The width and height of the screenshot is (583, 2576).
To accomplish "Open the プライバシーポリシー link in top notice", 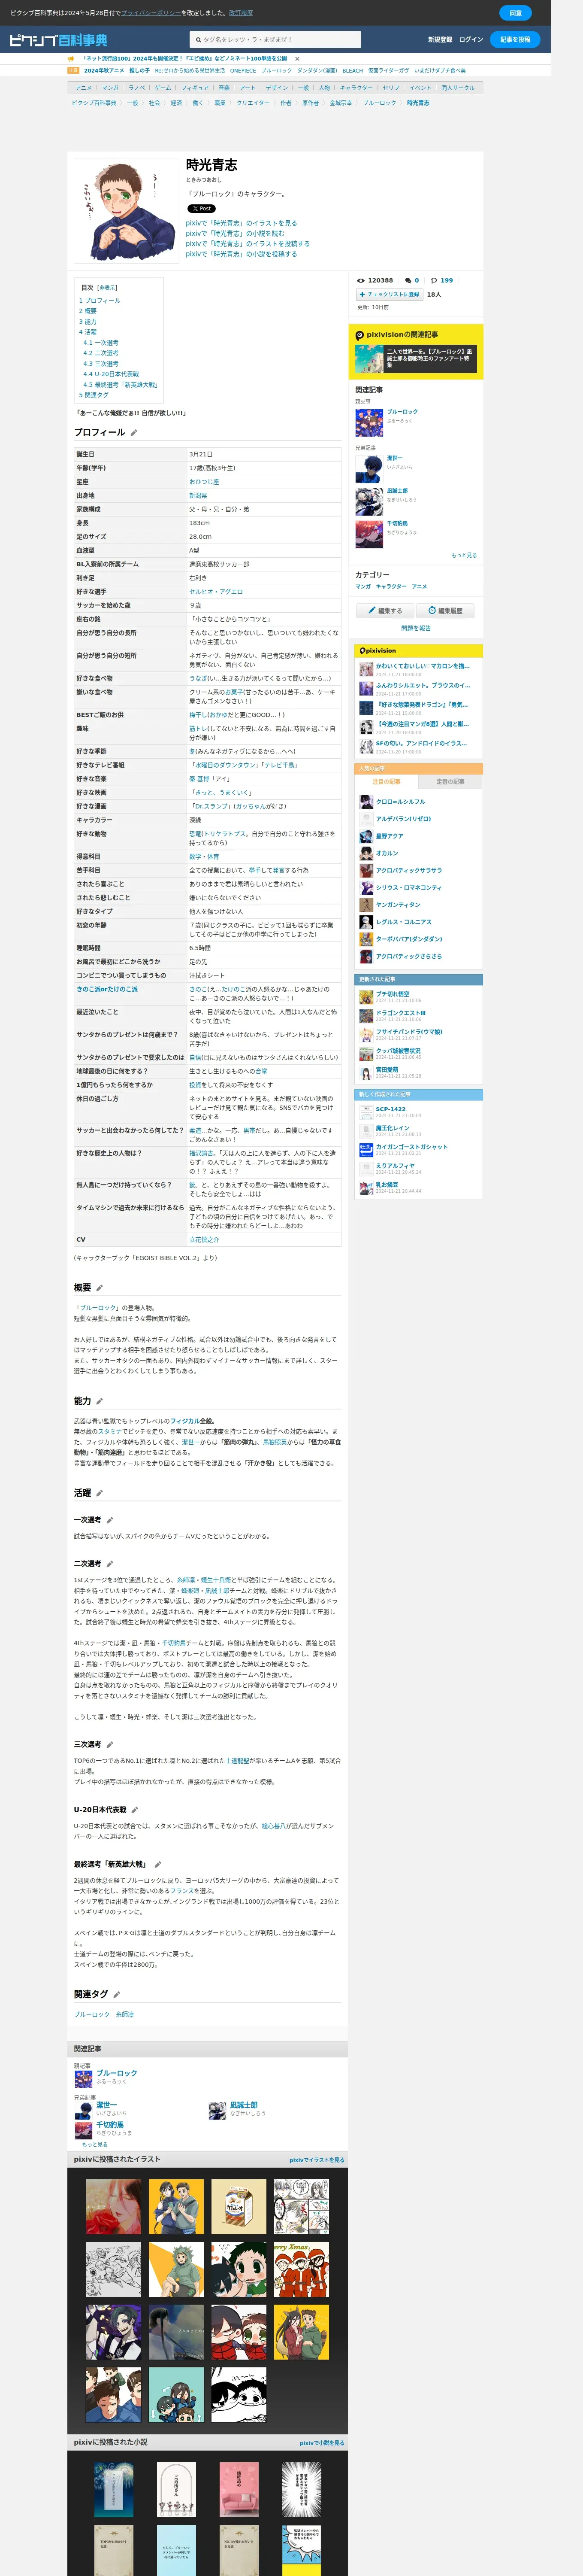I will pos(151,13).
